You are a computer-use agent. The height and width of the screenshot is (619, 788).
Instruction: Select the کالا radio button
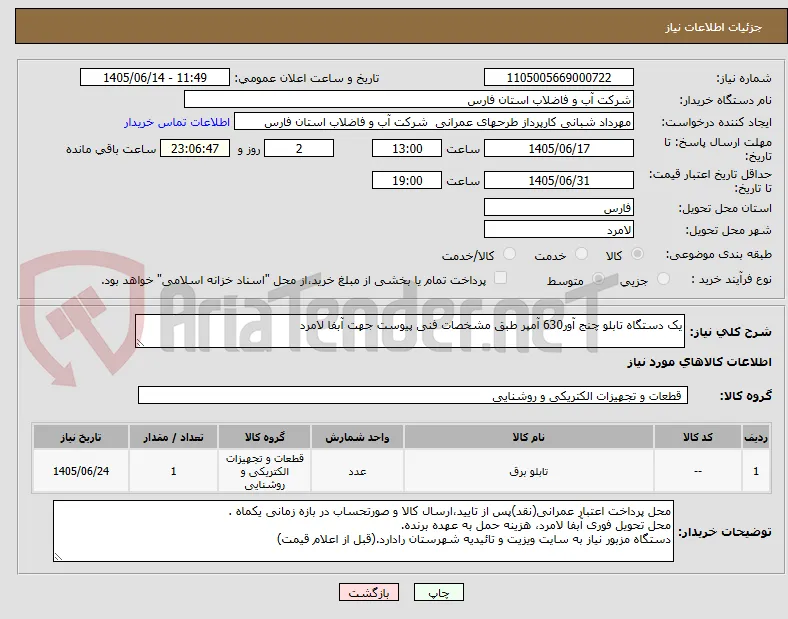point(637,254)
